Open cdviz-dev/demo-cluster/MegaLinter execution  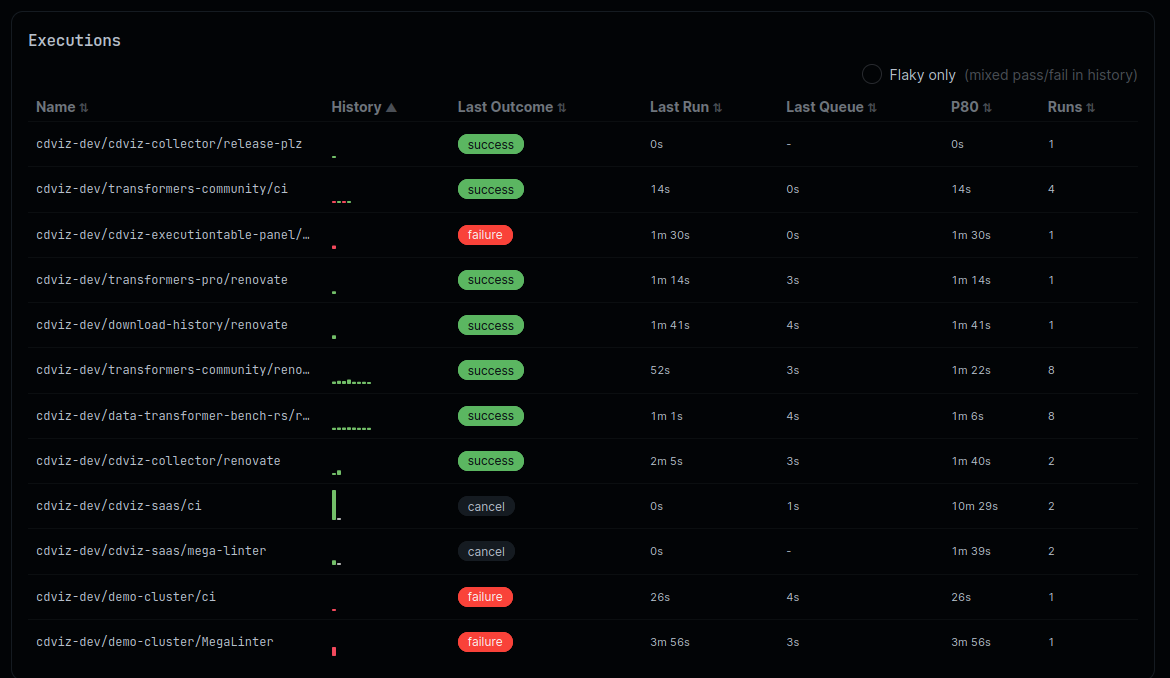[154, 641]
